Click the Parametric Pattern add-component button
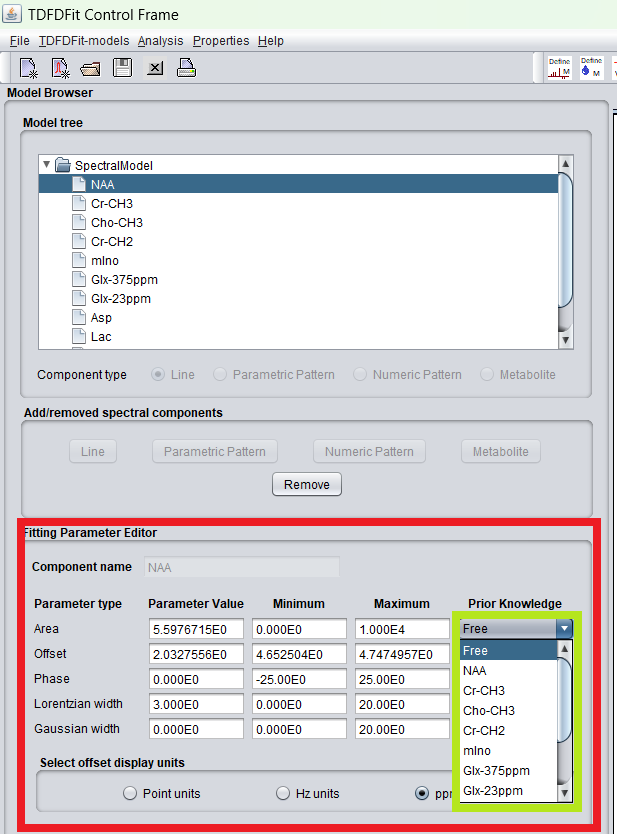 [215, 452]
